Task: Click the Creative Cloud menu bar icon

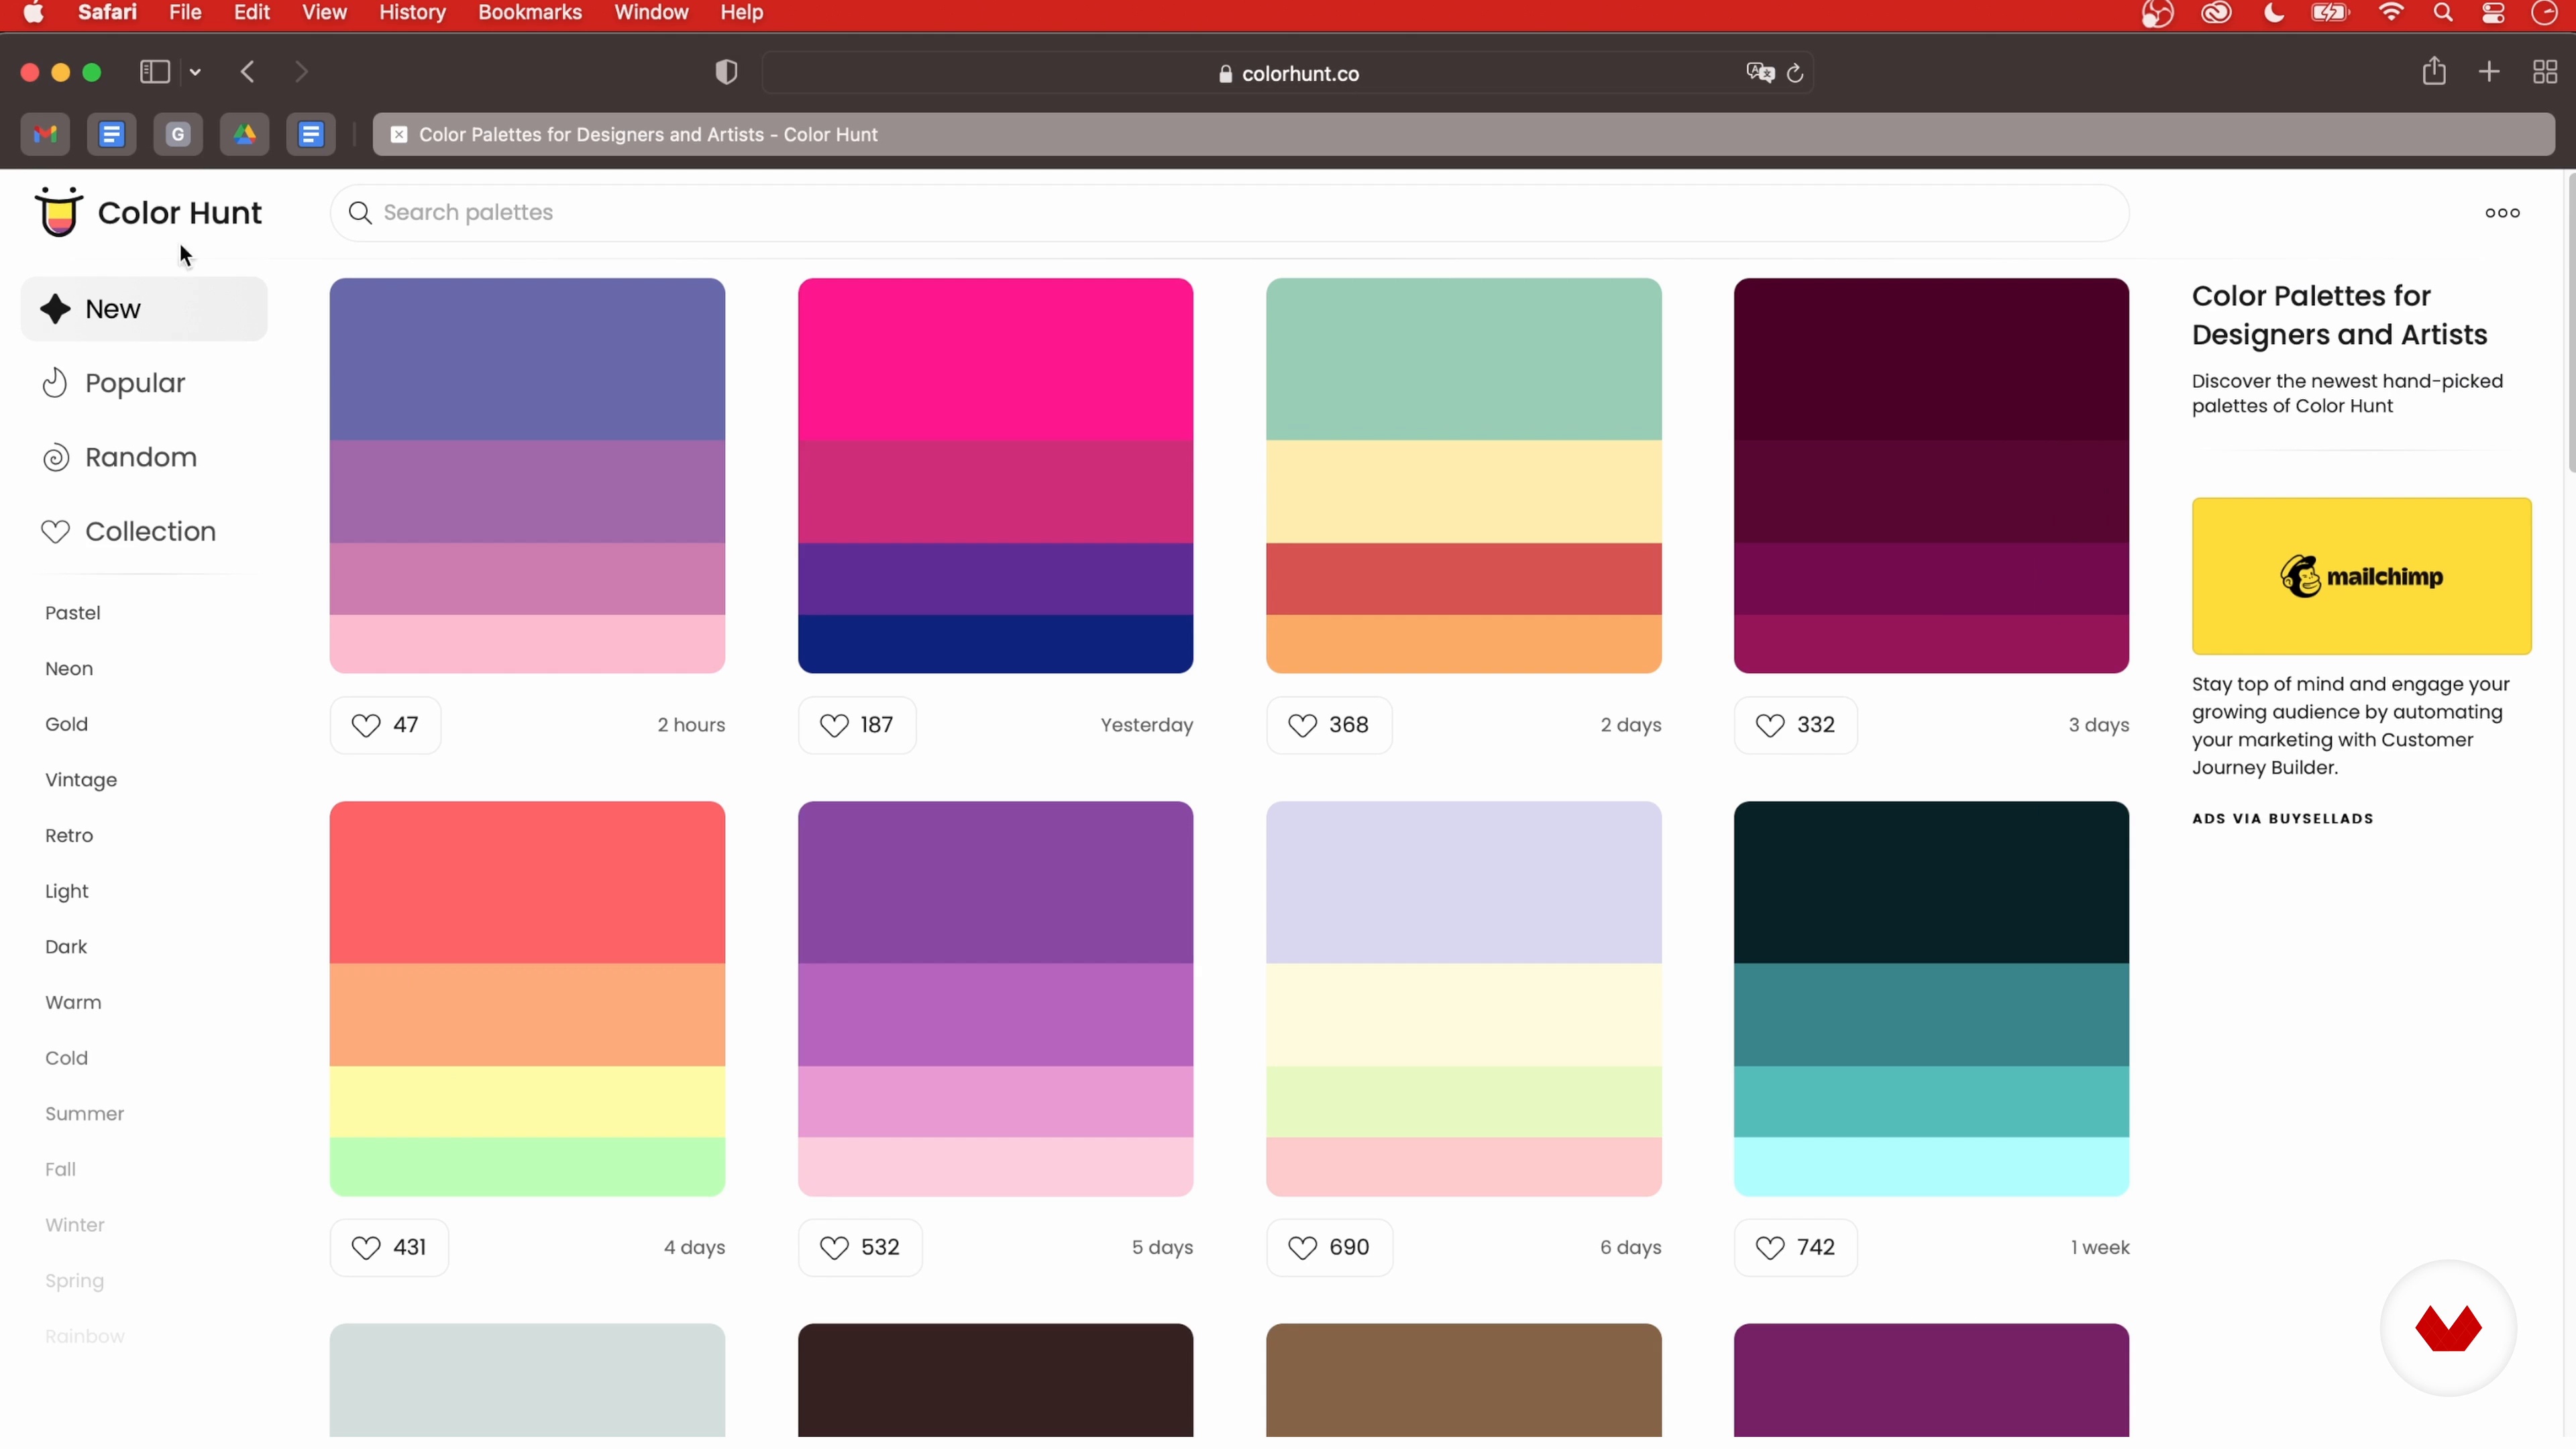Action: tap(2216, 13)
